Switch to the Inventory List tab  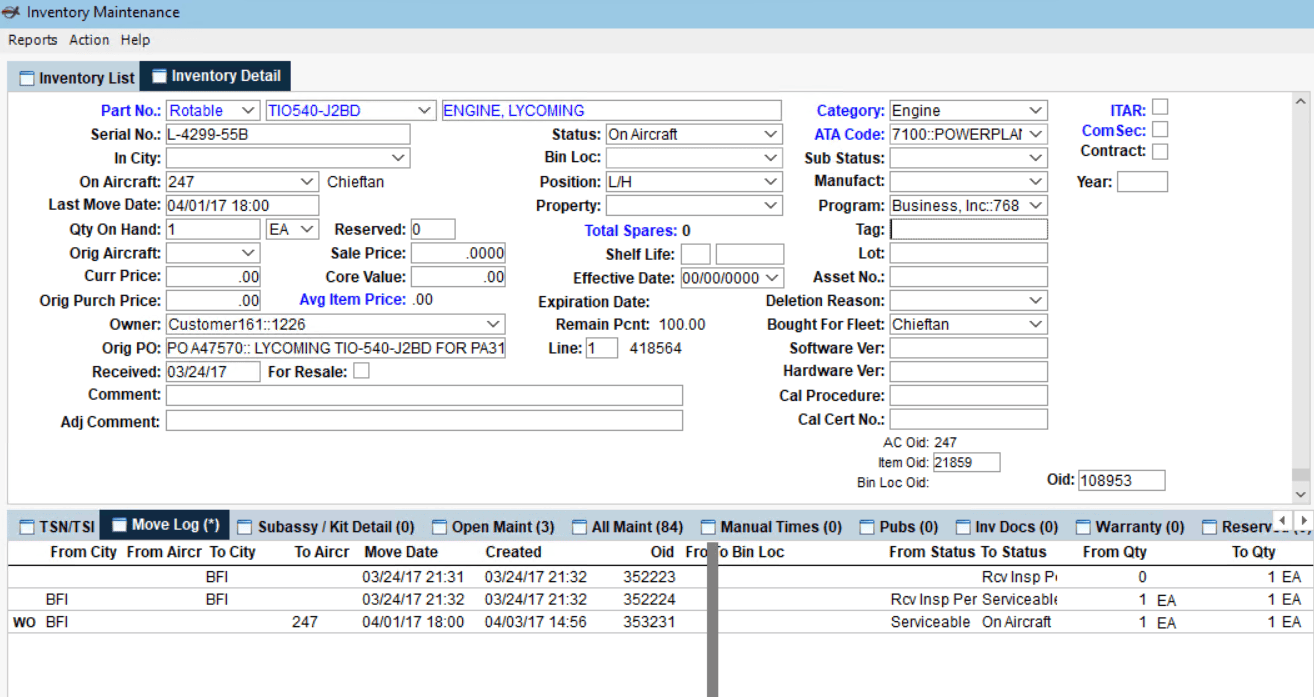(76, 77)
